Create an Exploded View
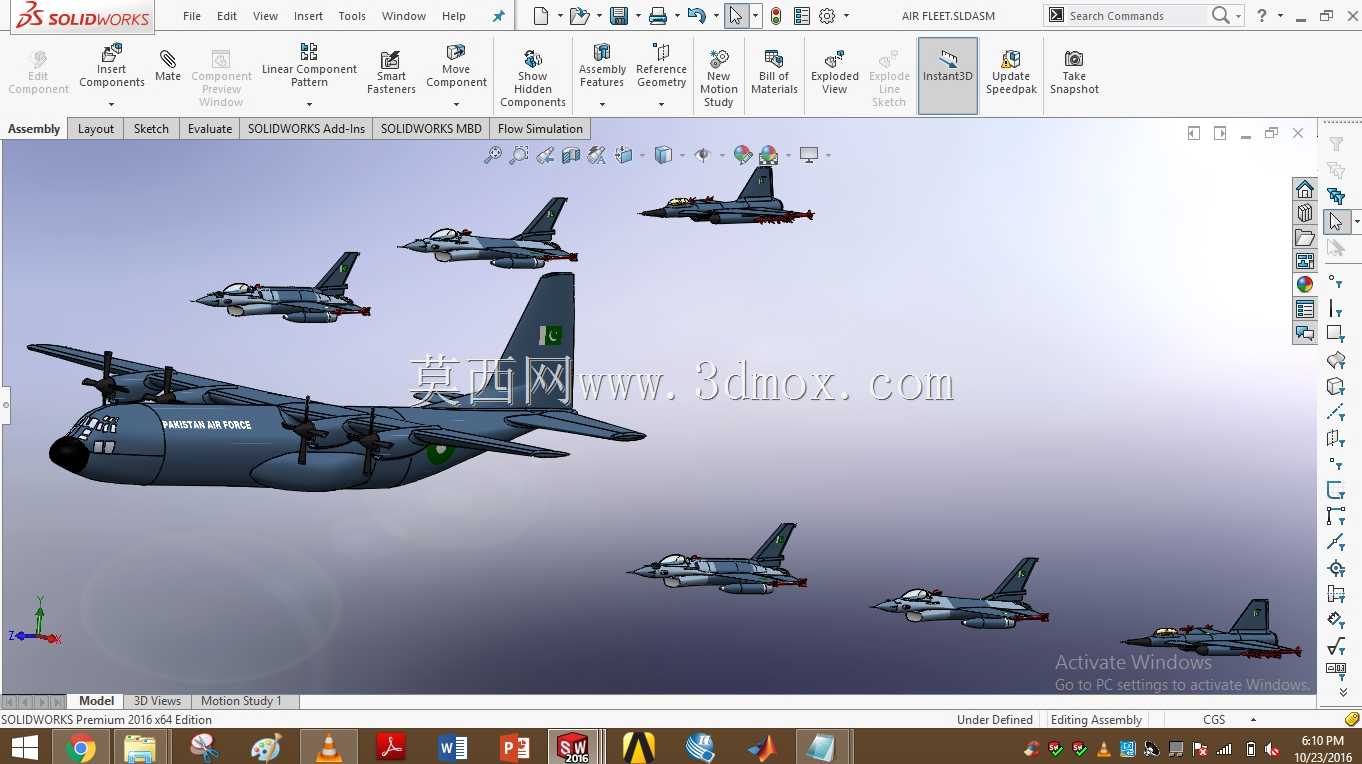Image resolution: width=1362 pixels, height=764 pixels. click(835, 73)
